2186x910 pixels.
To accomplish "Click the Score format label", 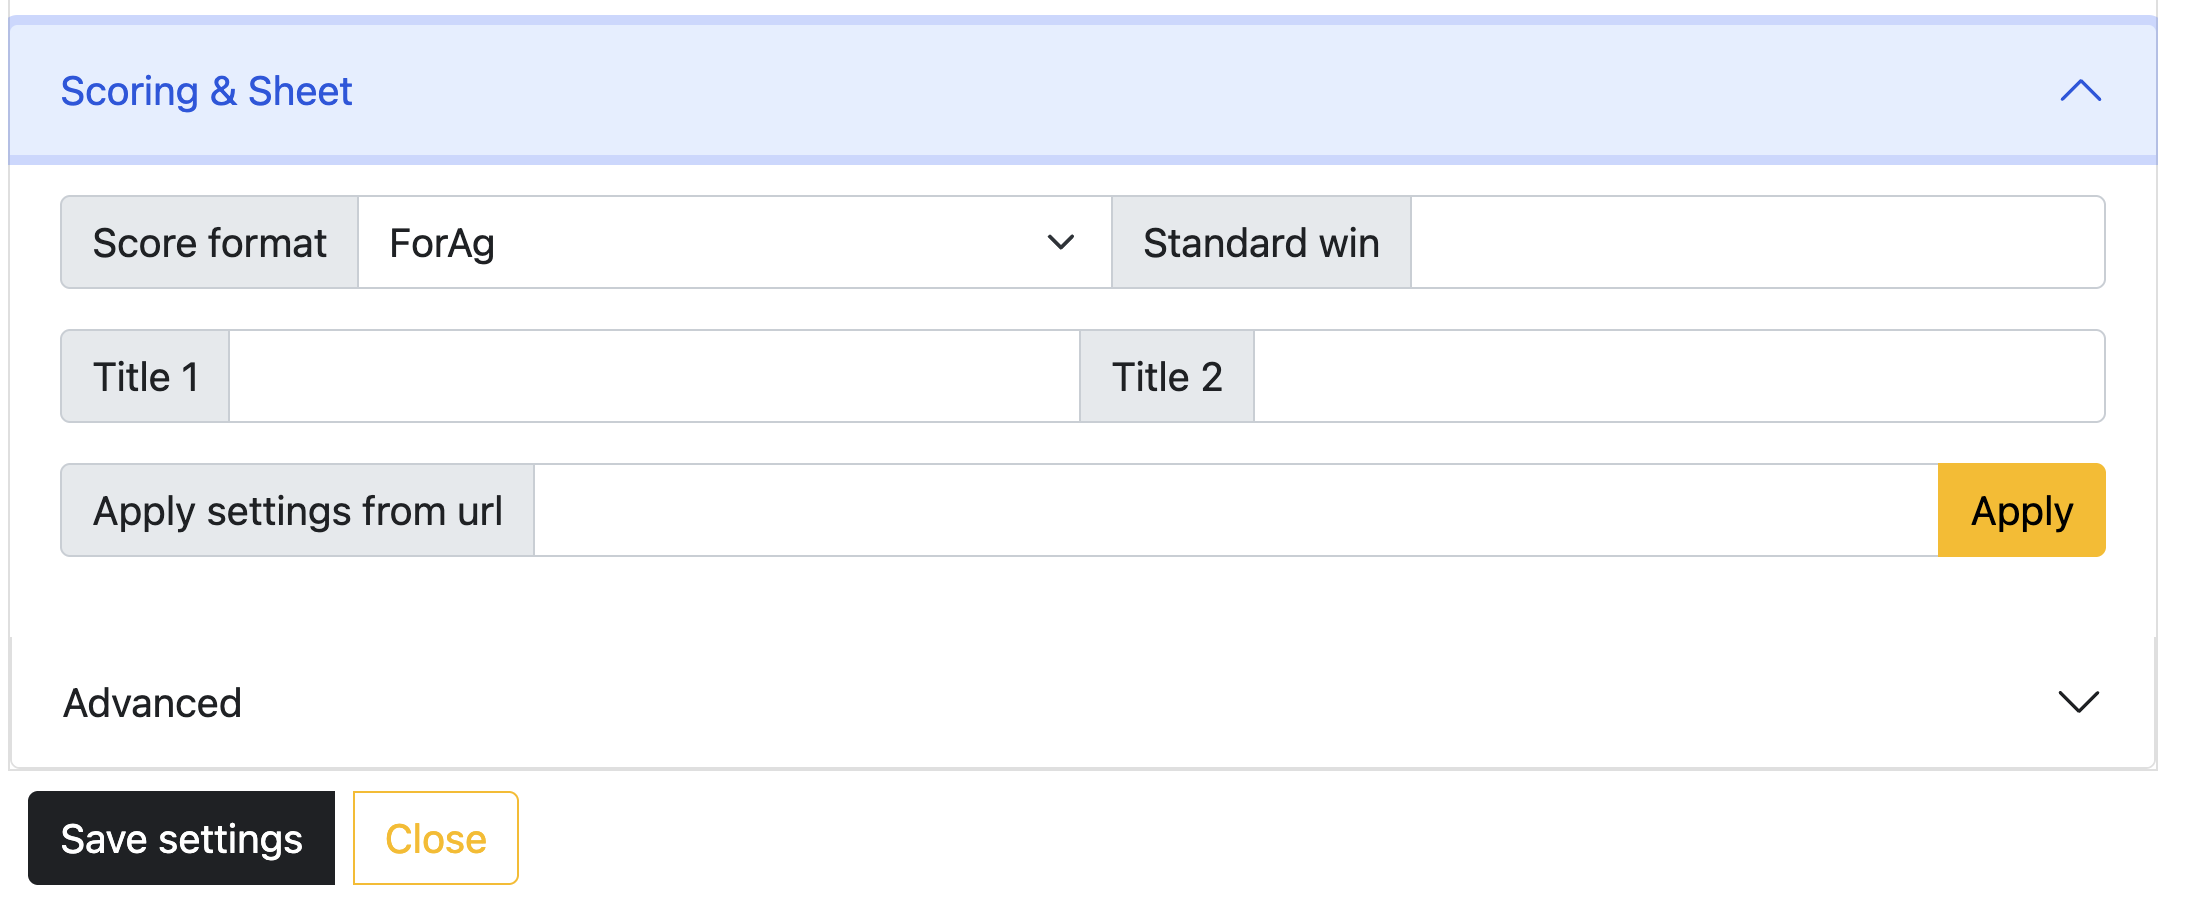I will 209,242.
